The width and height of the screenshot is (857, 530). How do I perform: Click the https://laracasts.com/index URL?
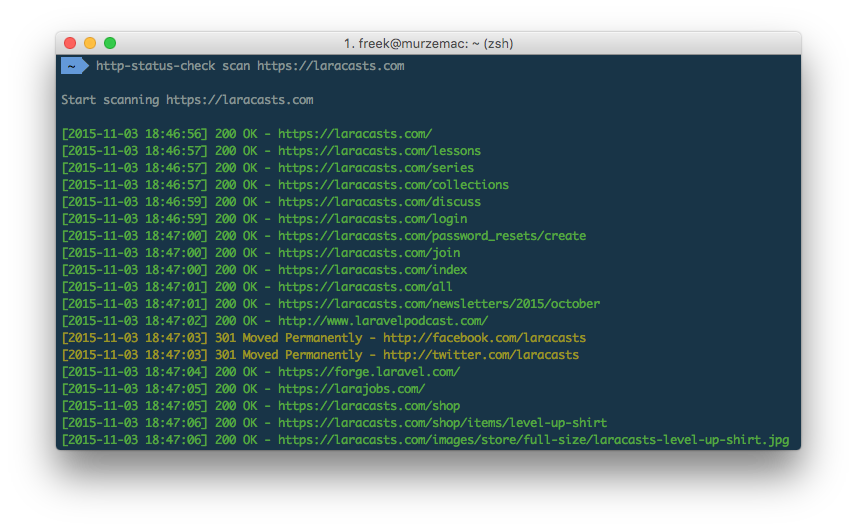(x=373, y=269)
